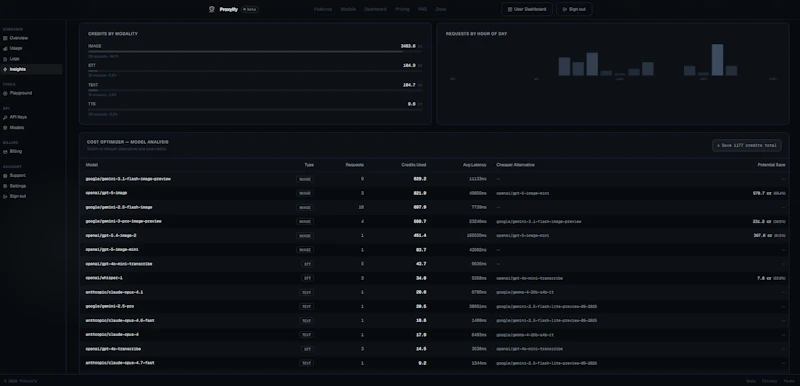
Task: Click the 3483.6 IMAGE credits value
Action: coord(408,46)
